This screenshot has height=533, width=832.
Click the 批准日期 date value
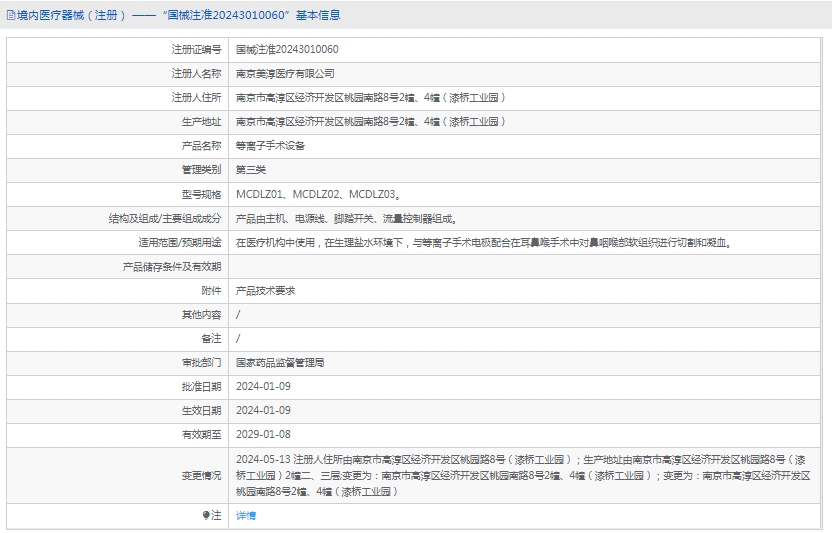[x=263, y=386]
